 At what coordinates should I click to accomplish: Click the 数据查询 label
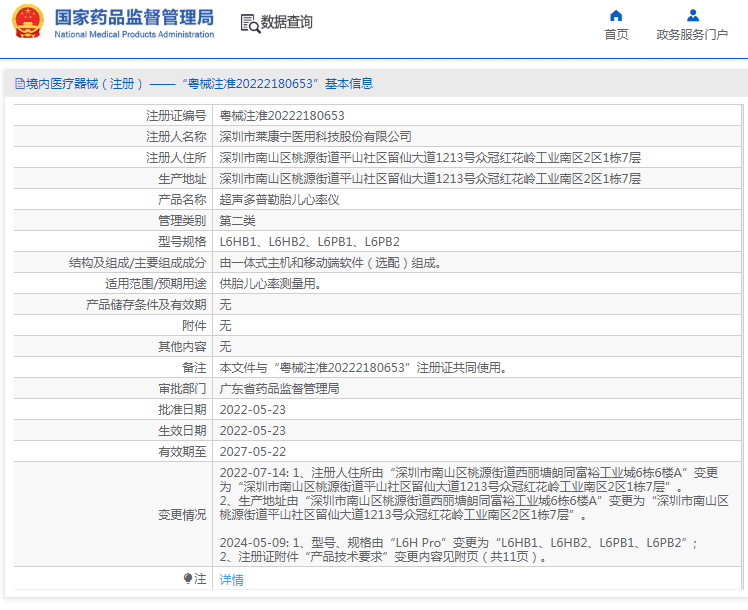[287, 22]
